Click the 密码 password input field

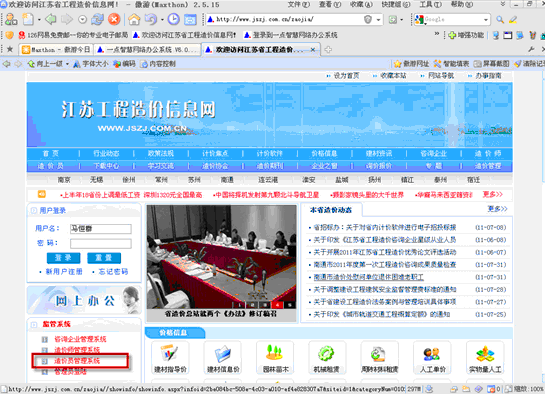coord(100,243)
